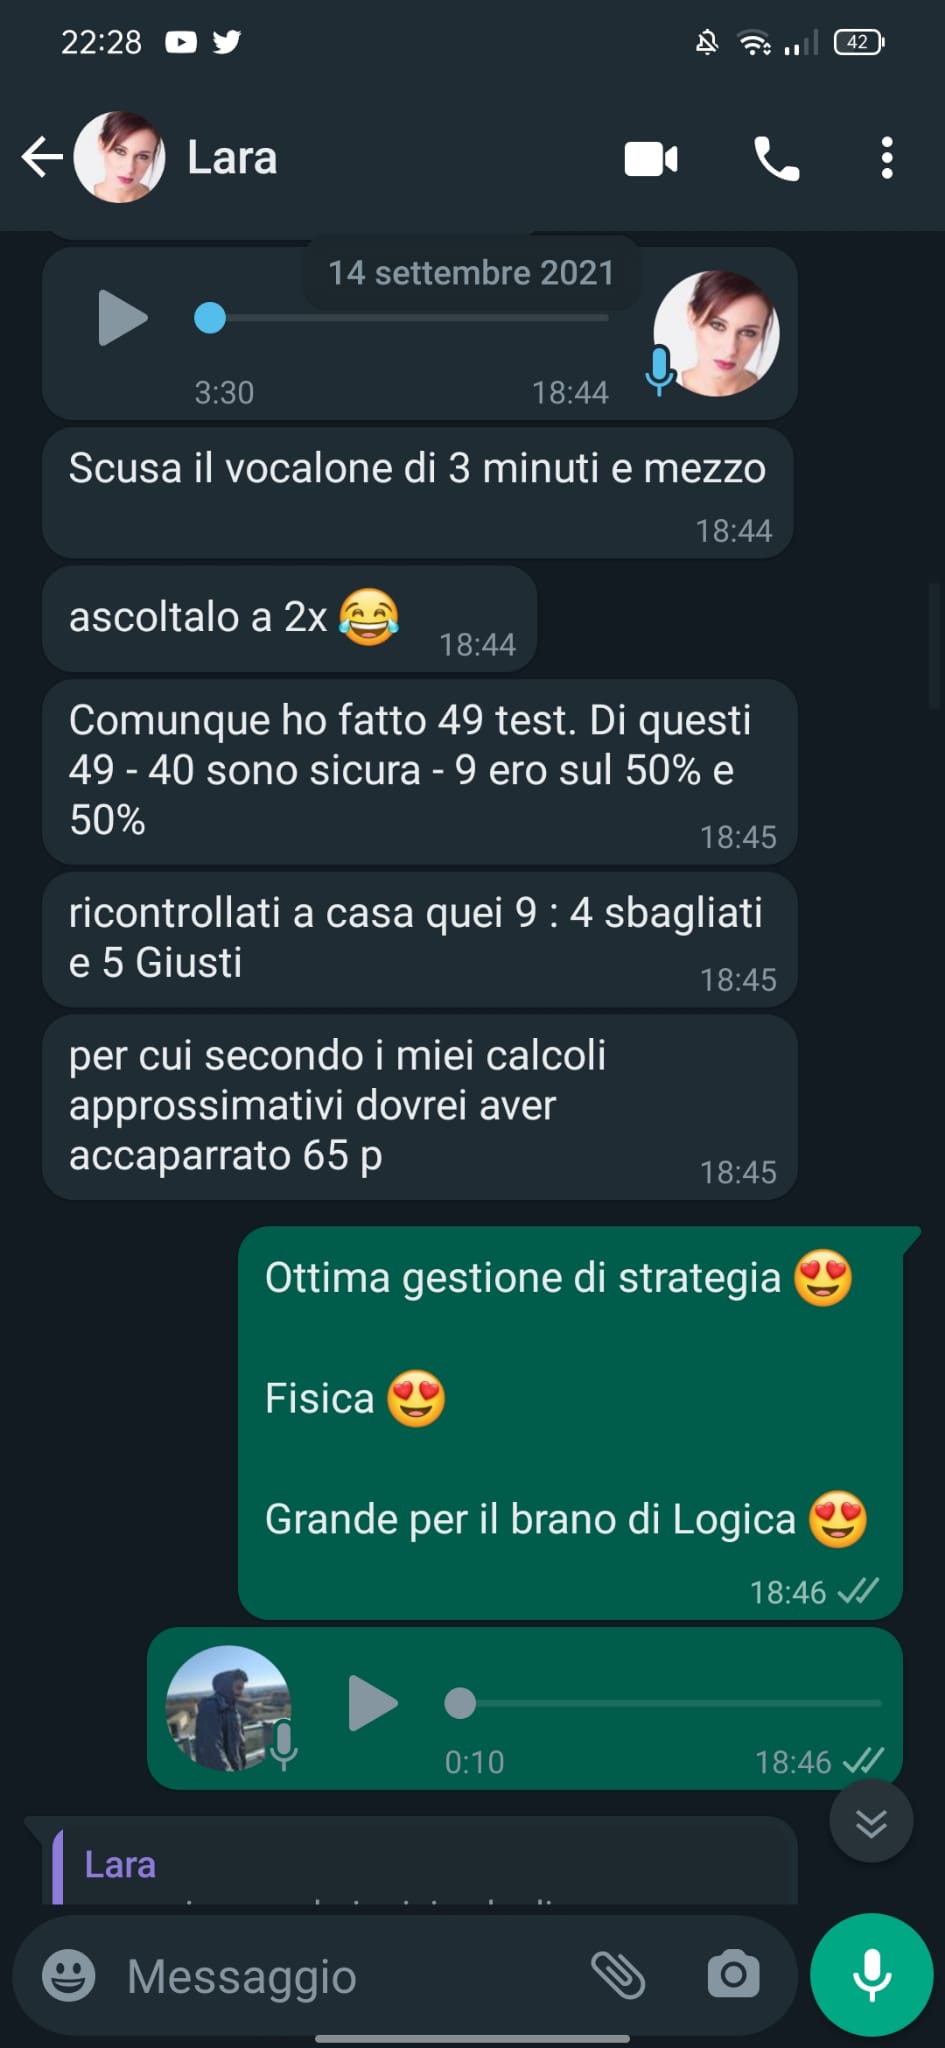
Task: Open the emoji picker
Action: click(x=68, y=1976)
